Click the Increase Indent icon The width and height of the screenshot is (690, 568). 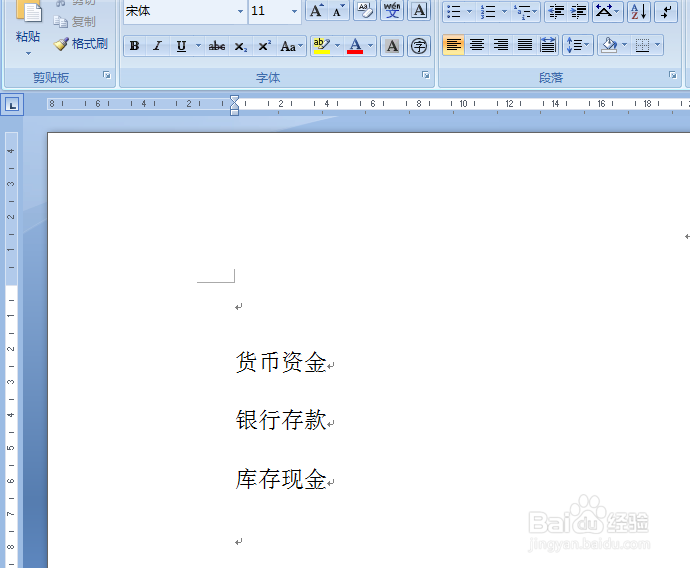578,11
